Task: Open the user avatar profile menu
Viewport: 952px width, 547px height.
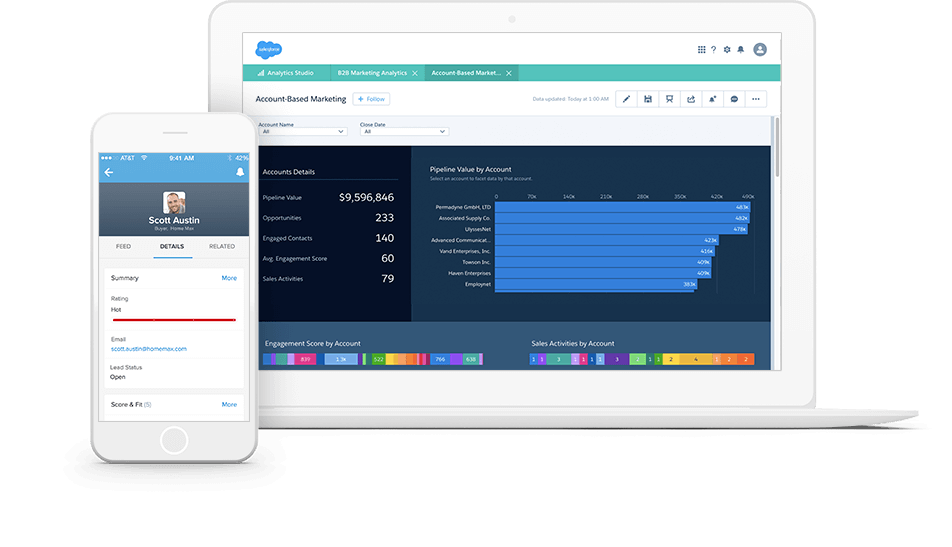Action: [x=760, y=49]
